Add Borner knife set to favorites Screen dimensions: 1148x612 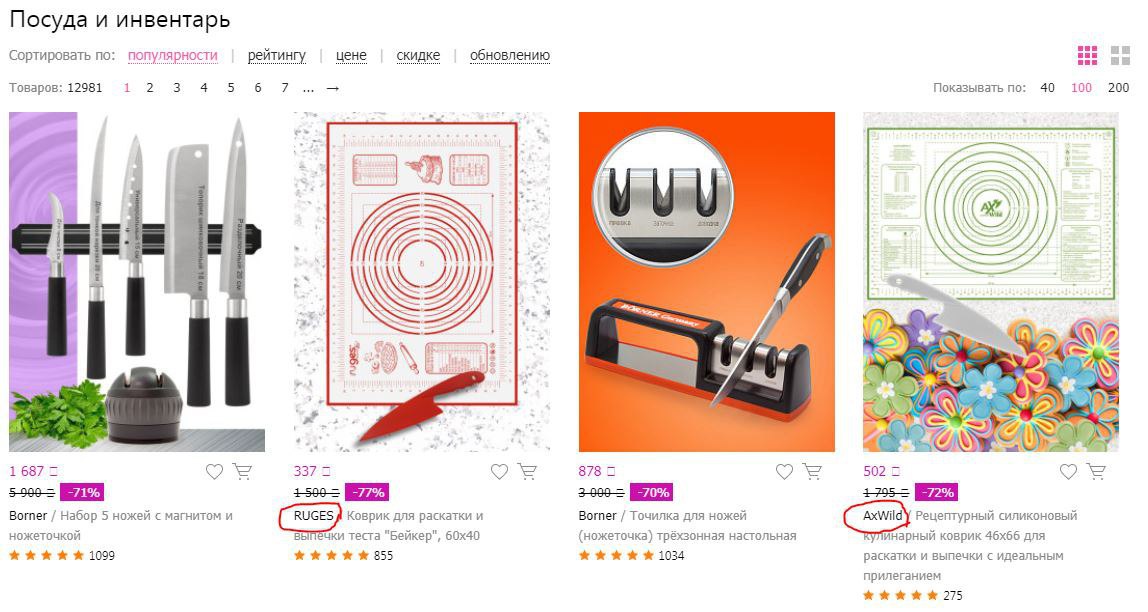214,471
